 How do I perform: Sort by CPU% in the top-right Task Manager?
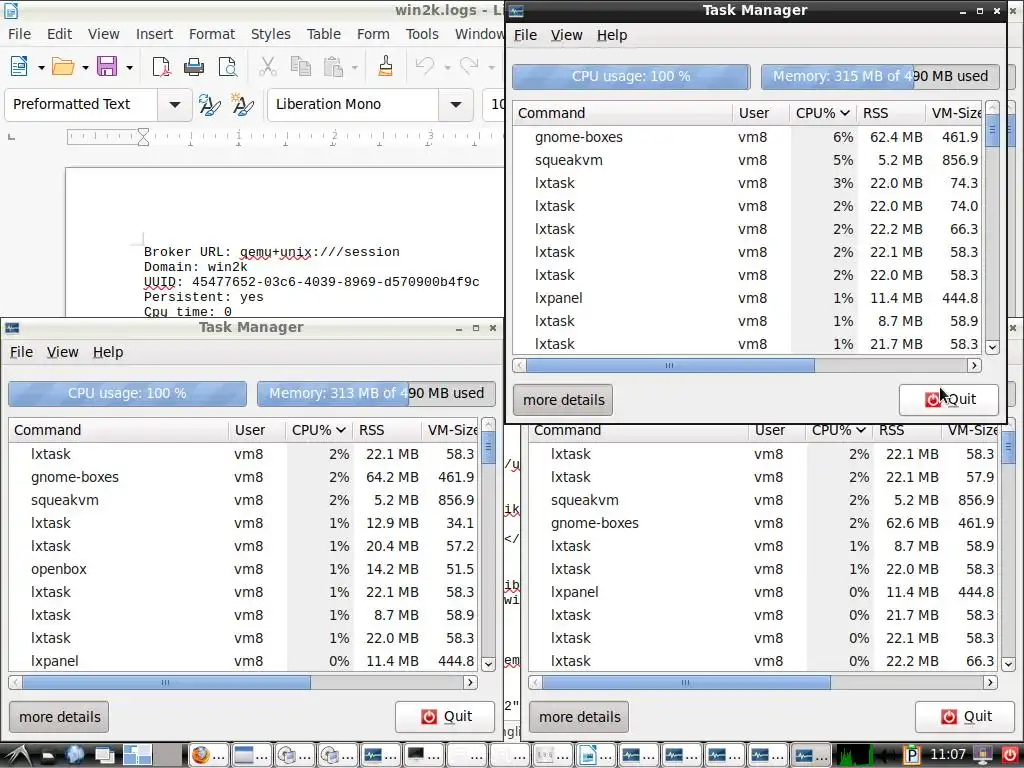point(822,113)
